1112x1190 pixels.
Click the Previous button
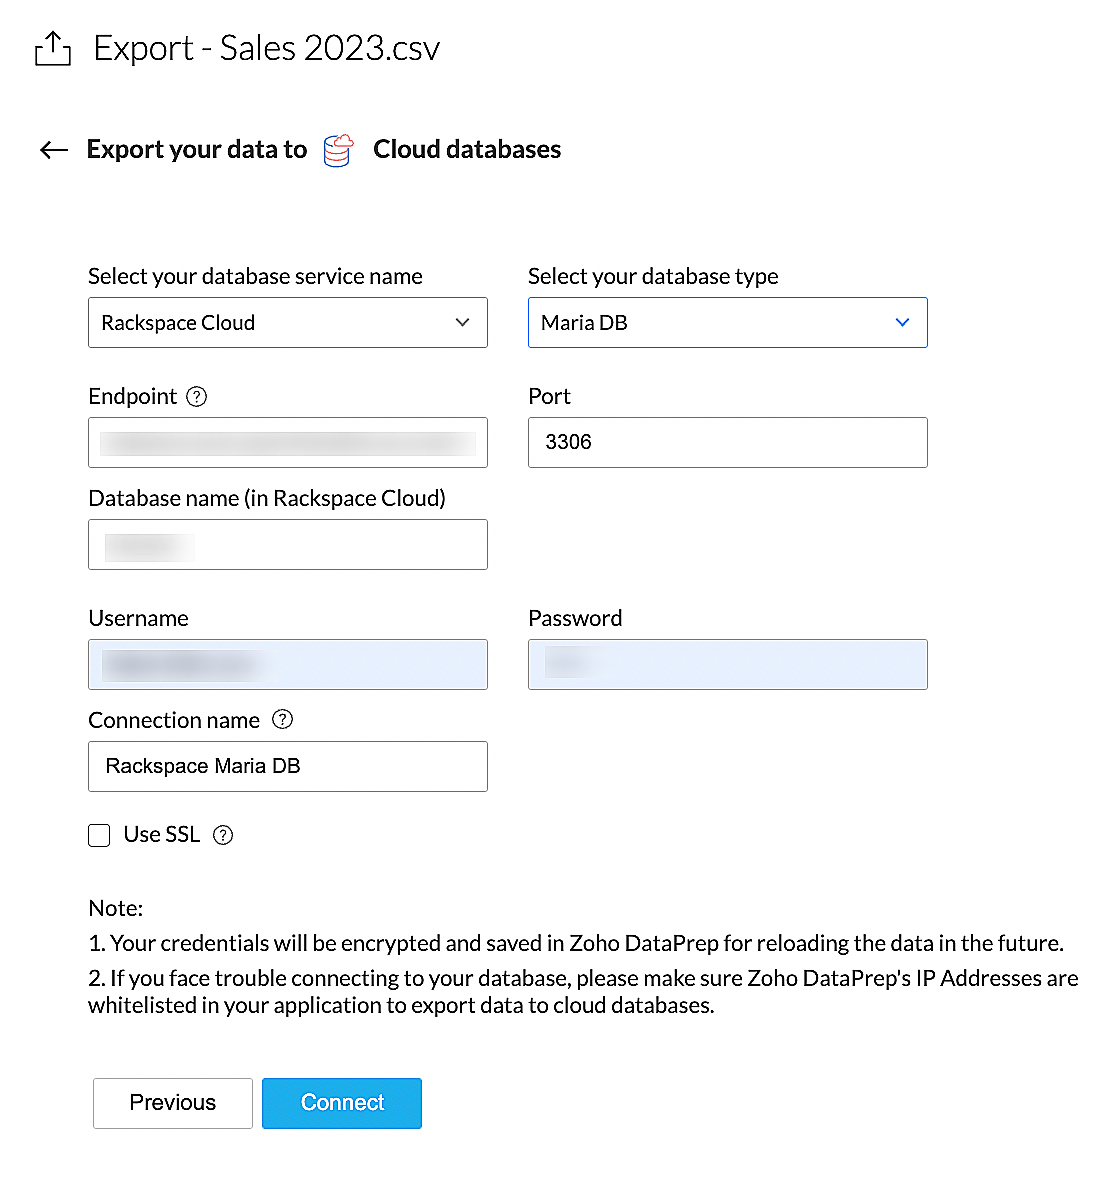click(173, 1103)
